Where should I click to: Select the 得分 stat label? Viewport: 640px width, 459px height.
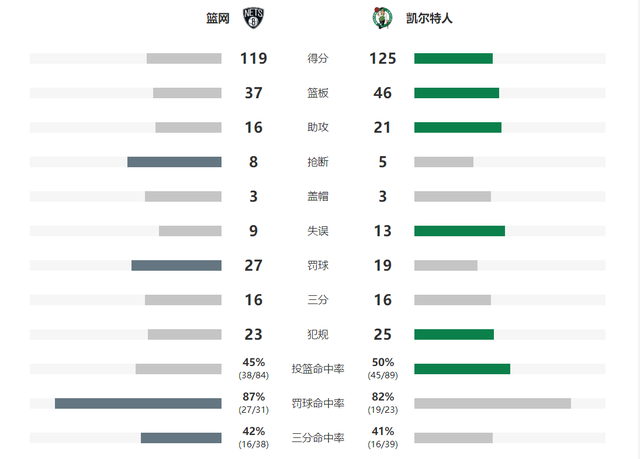pyautogui.click(x=318, y=58)
